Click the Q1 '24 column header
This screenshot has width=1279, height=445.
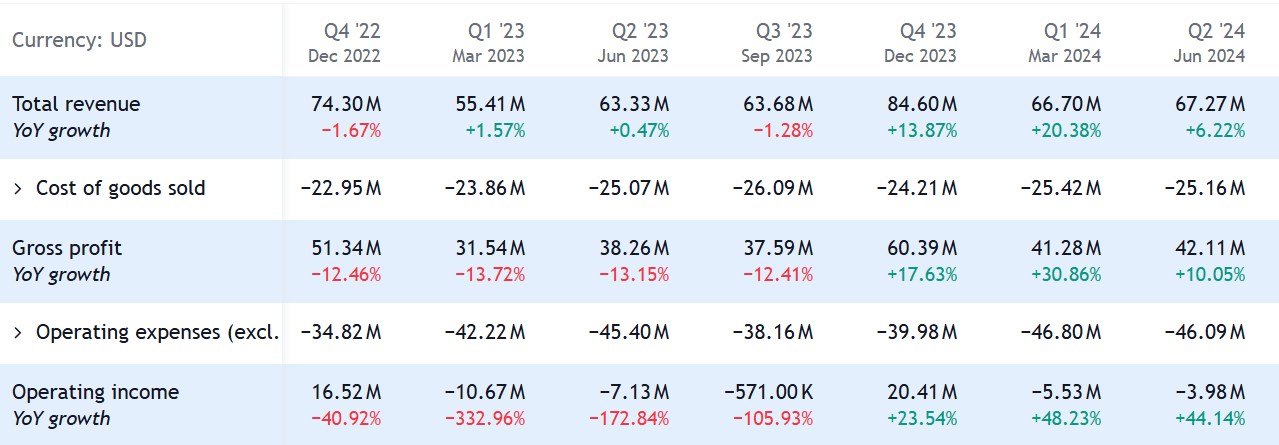click(x=1065, y=42)
